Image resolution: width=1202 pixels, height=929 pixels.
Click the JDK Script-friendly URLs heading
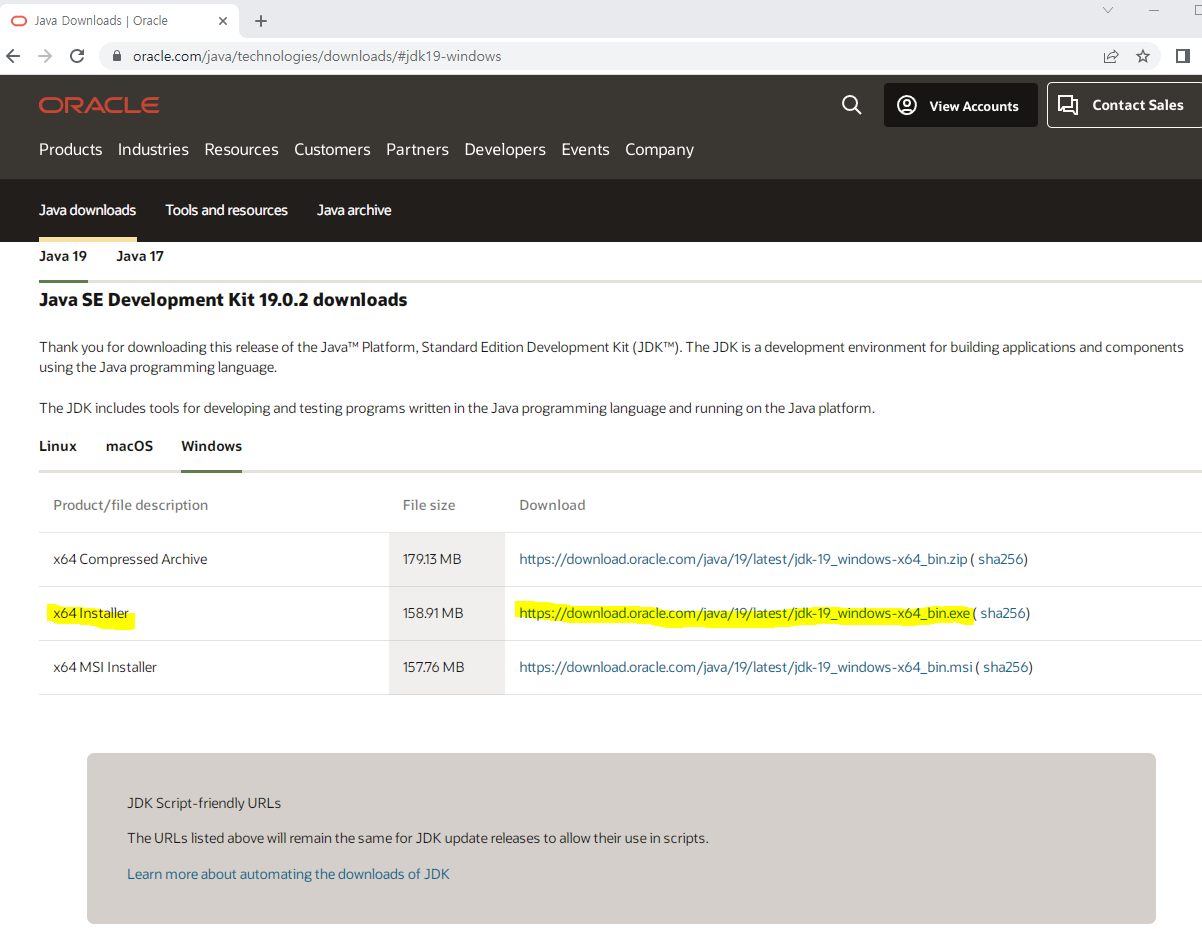tap(204, 803)
